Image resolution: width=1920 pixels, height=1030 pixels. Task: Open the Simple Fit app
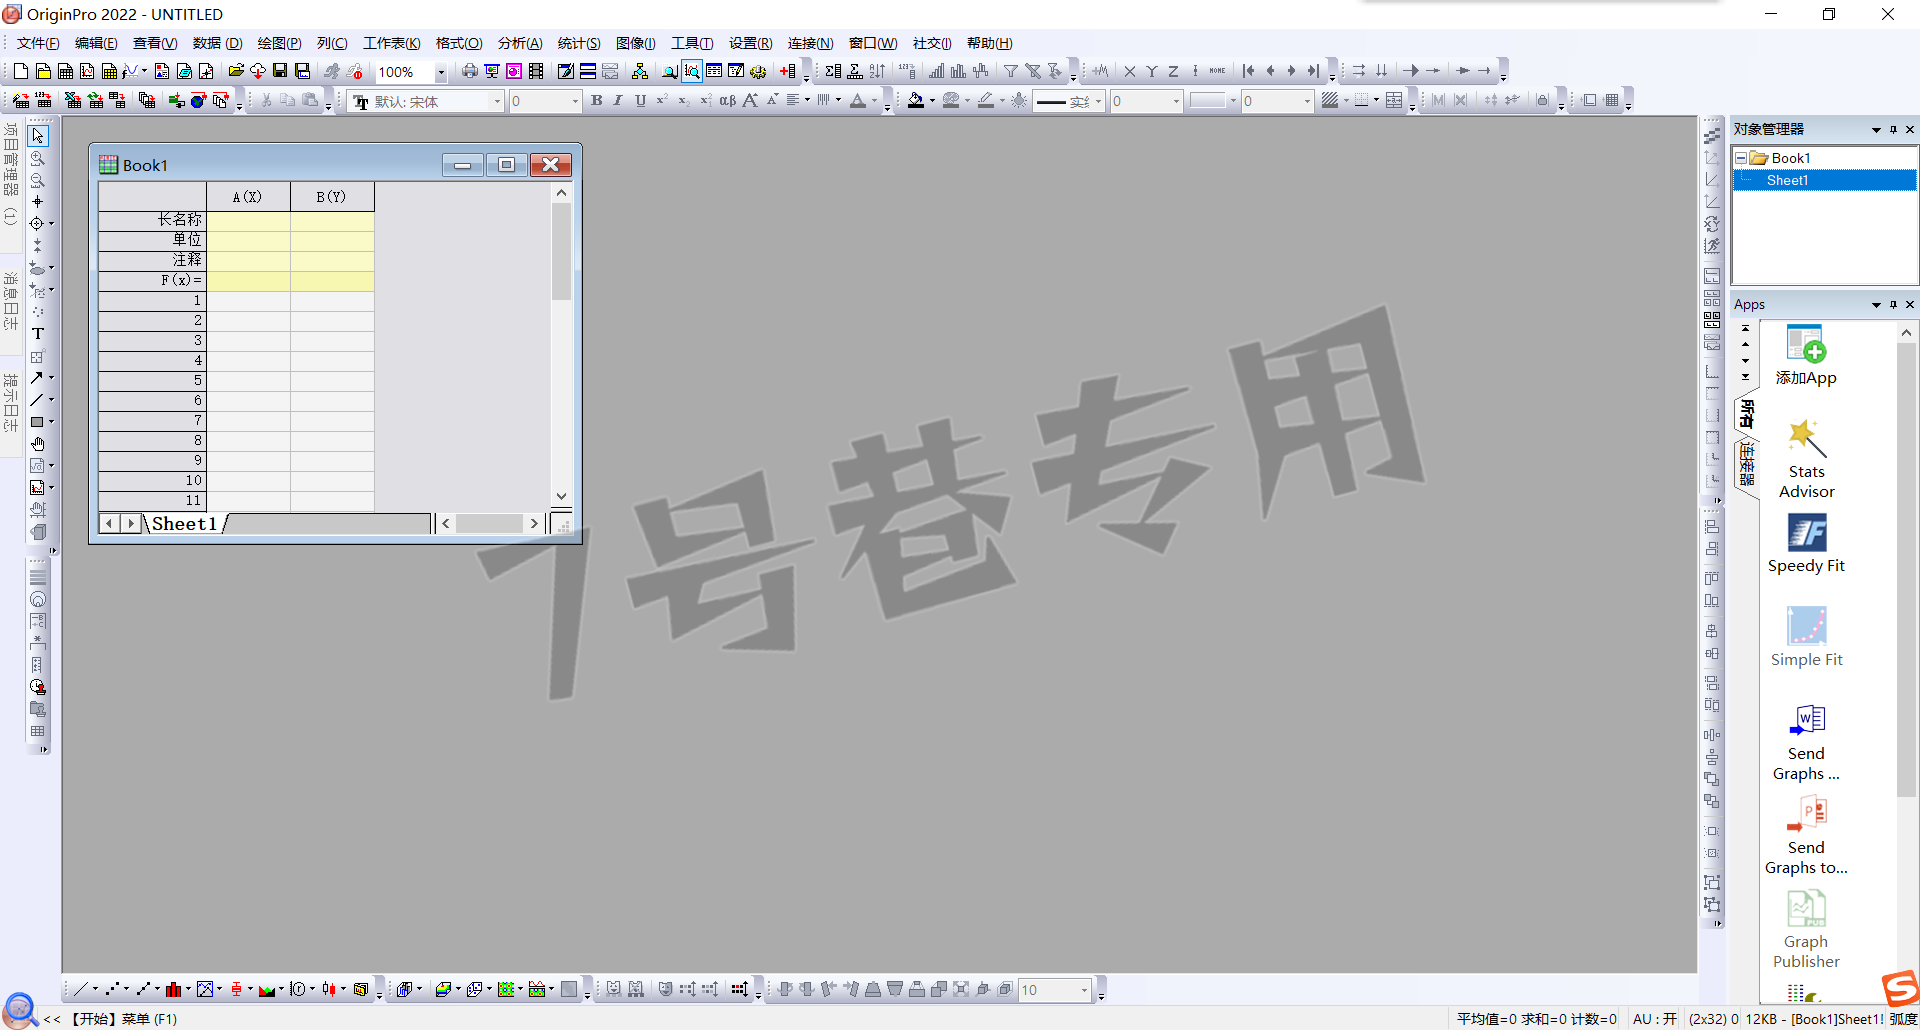click(1806, 638)
